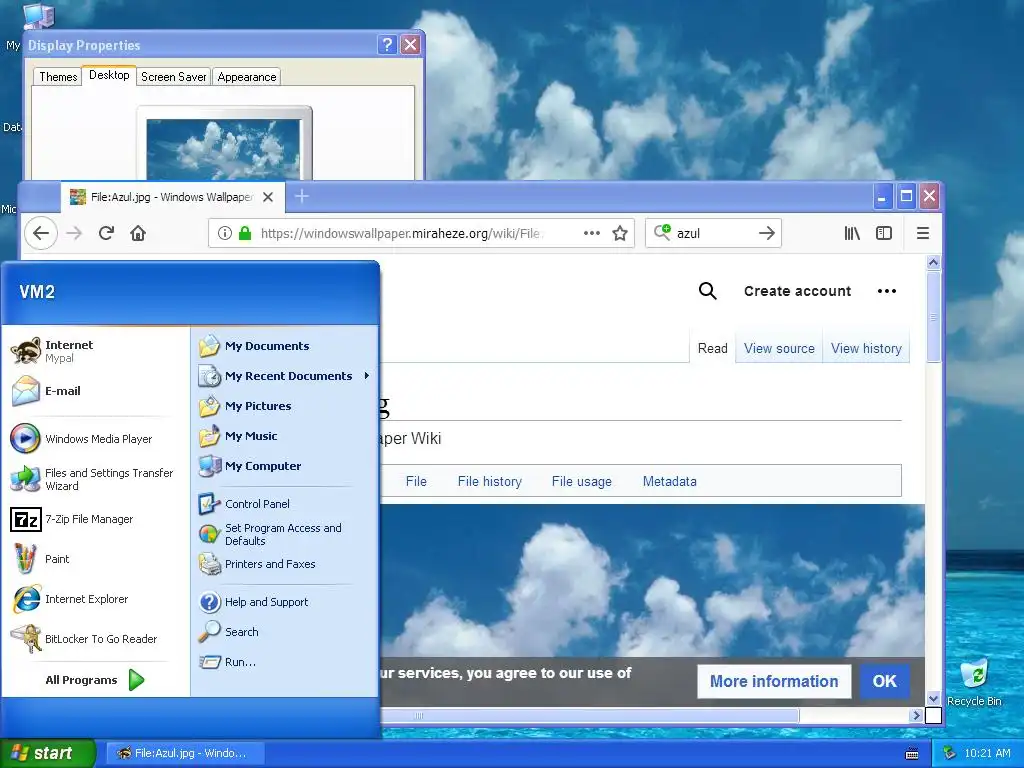Click the vertical scrollbar down arrow
Screen dimensions: 1024x768
click(x=933, y=698)
